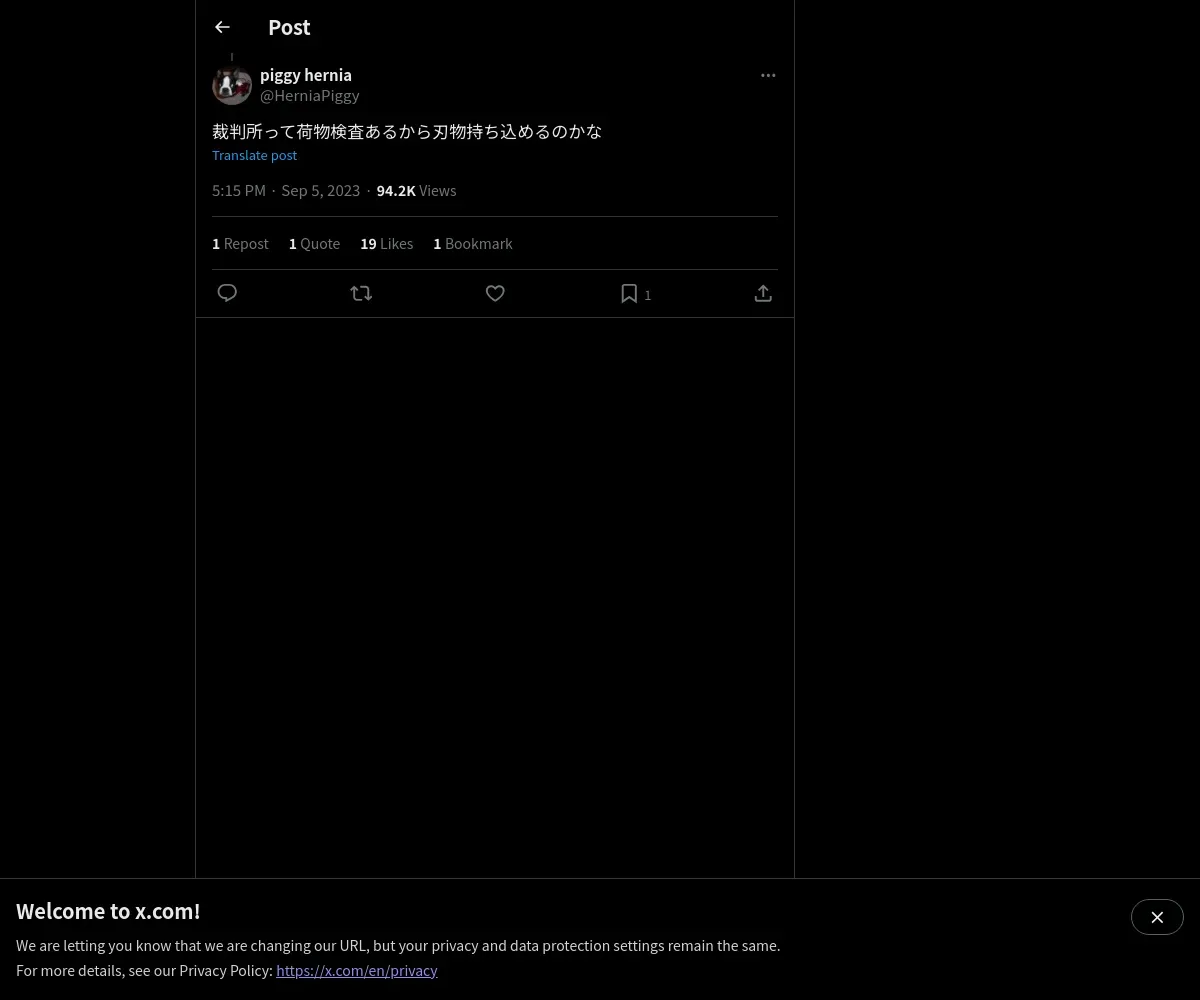This screenshot has width=1200, height=1000.
Task: Like the post with the heart icon
Action: point(495,293)
